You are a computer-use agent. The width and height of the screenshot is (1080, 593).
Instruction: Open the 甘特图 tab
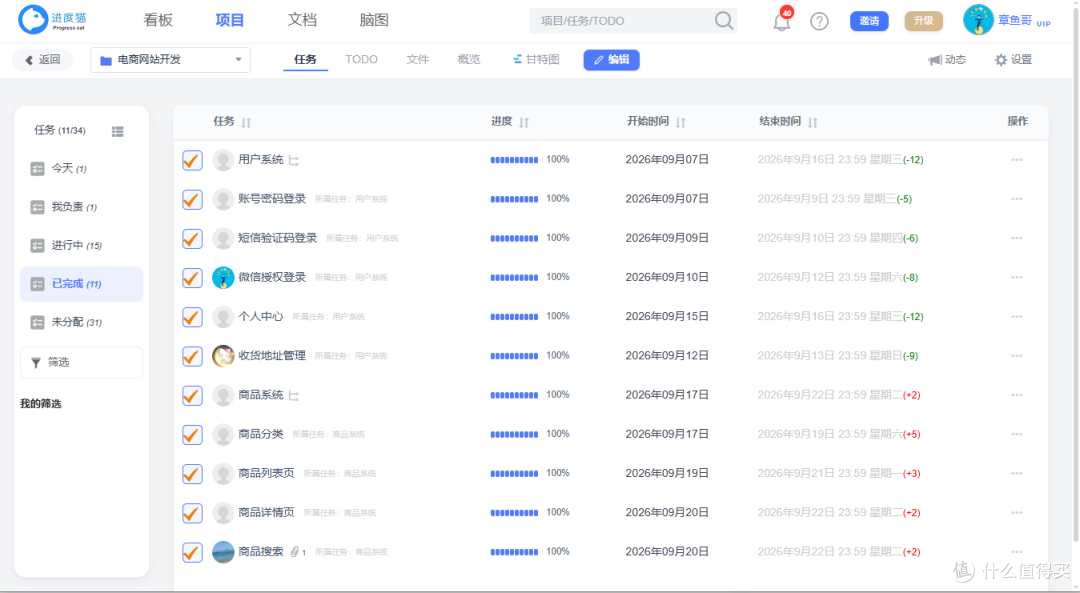536,59
